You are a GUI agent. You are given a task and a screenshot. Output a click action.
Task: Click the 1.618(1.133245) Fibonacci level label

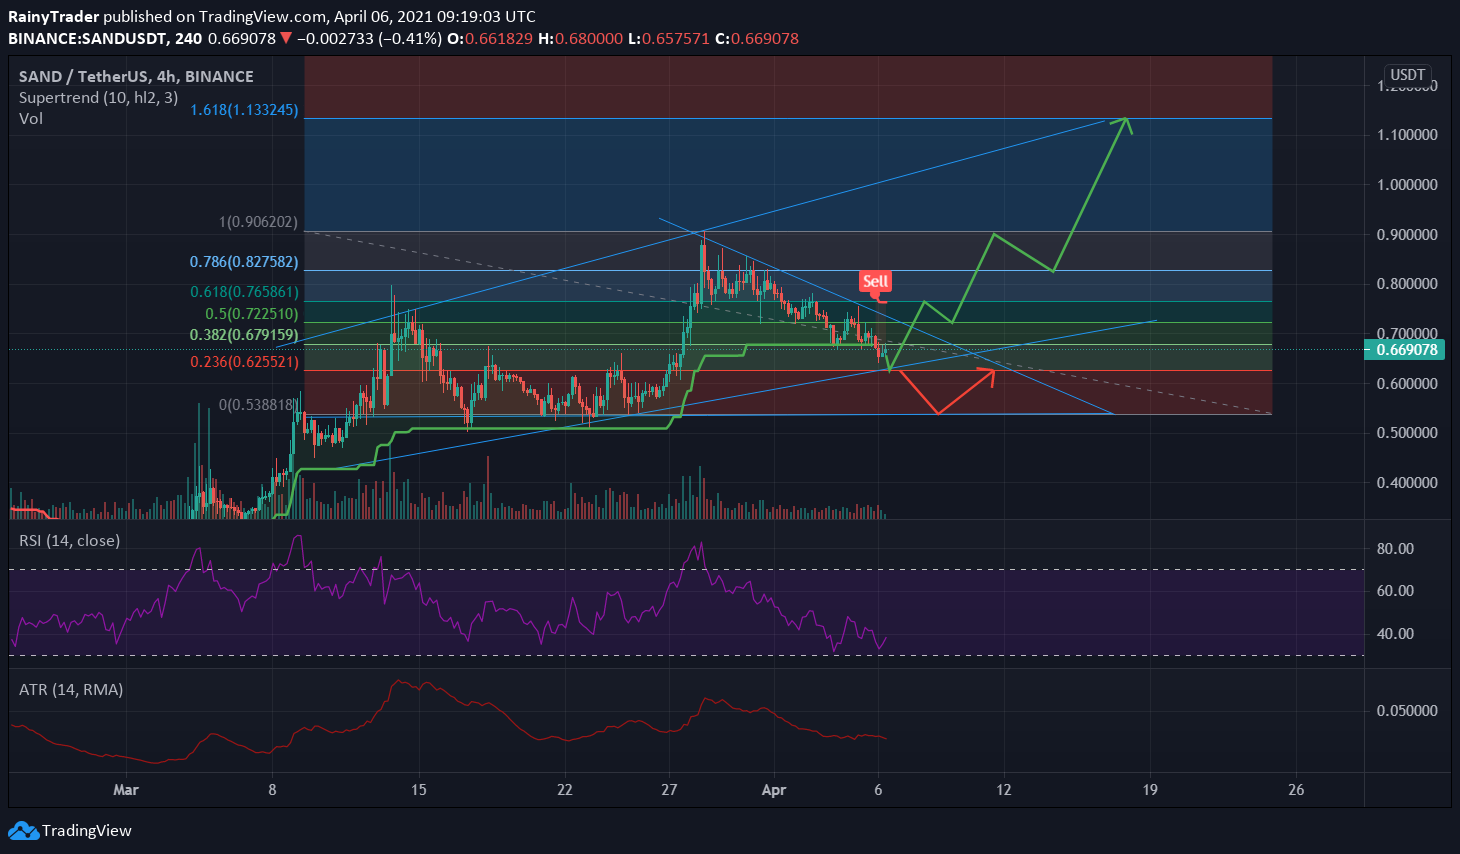pyautogui.click(x=244, y=110)
